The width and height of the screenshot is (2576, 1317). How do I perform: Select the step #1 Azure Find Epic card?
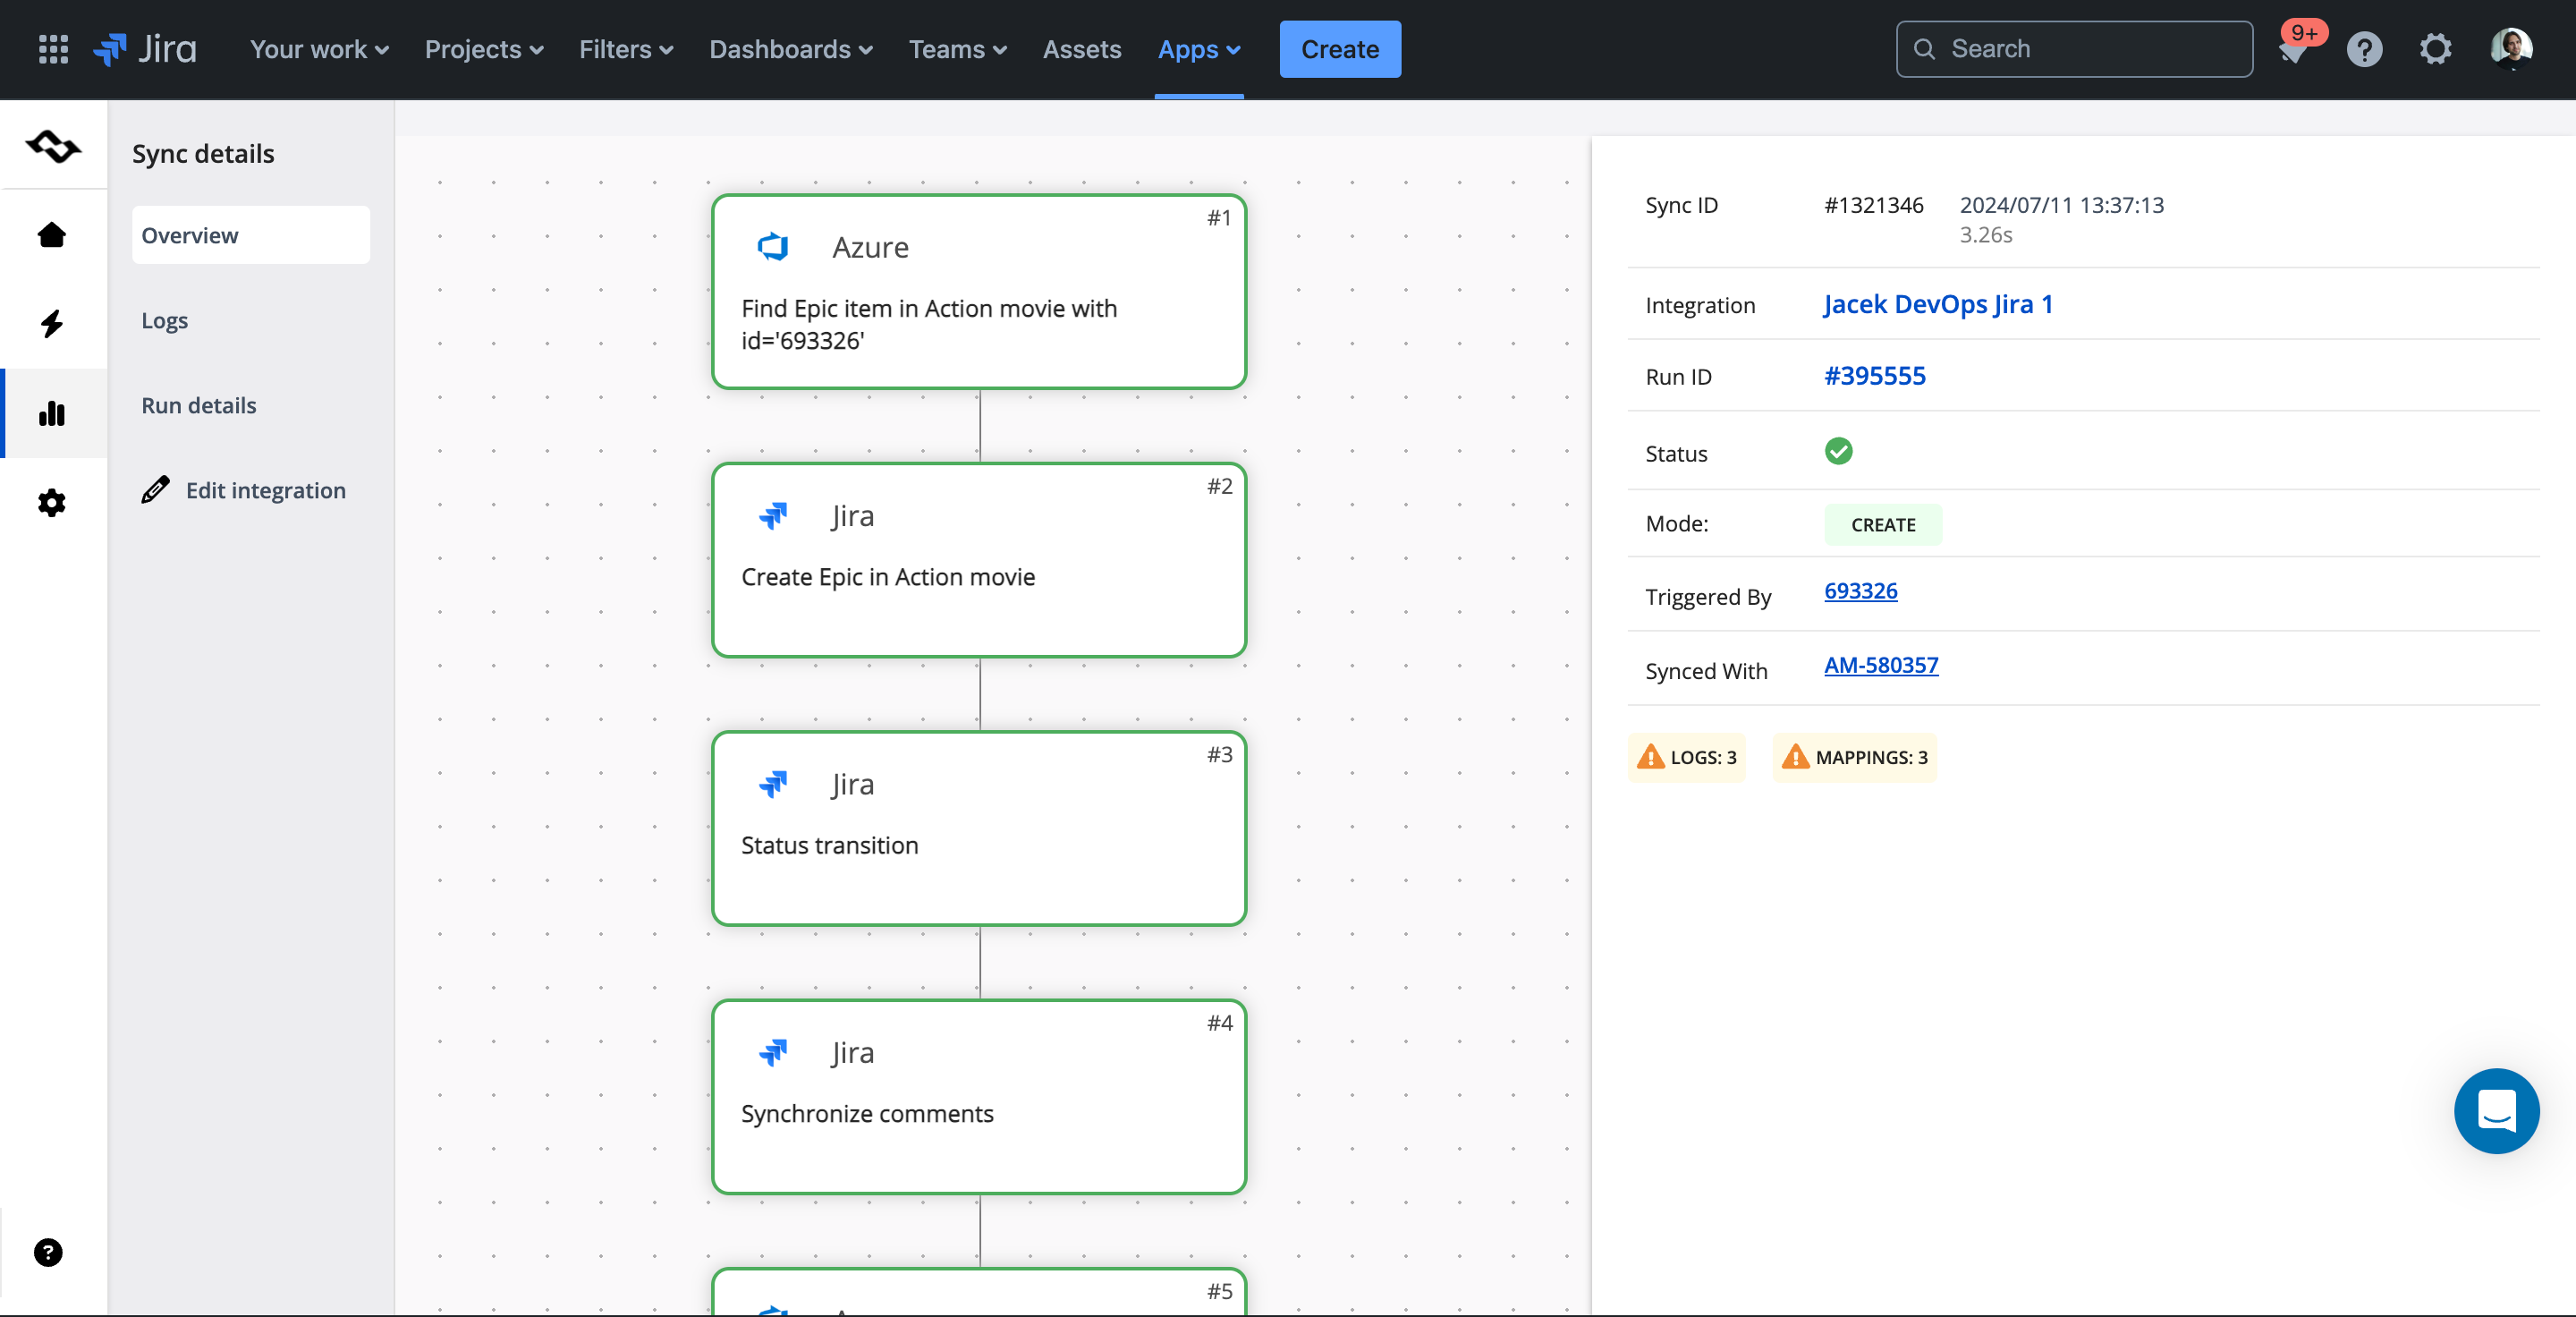tap(979, 291)
